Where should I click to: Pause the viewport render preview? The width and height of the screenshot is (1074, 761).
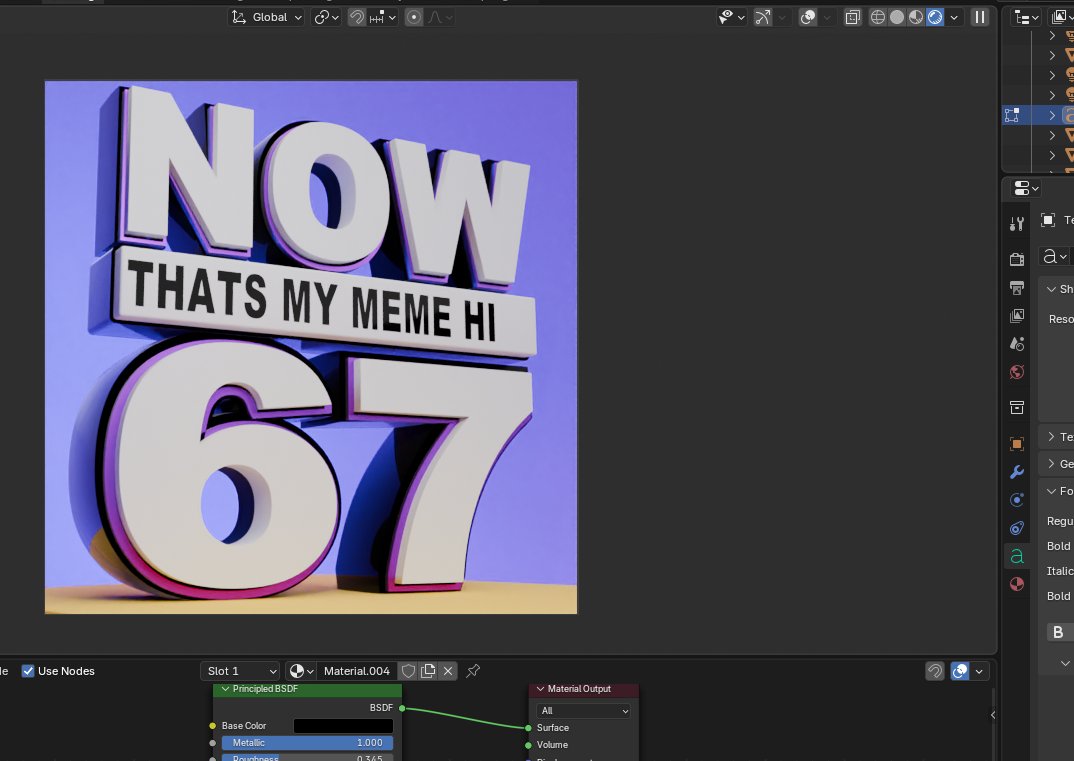980,17
